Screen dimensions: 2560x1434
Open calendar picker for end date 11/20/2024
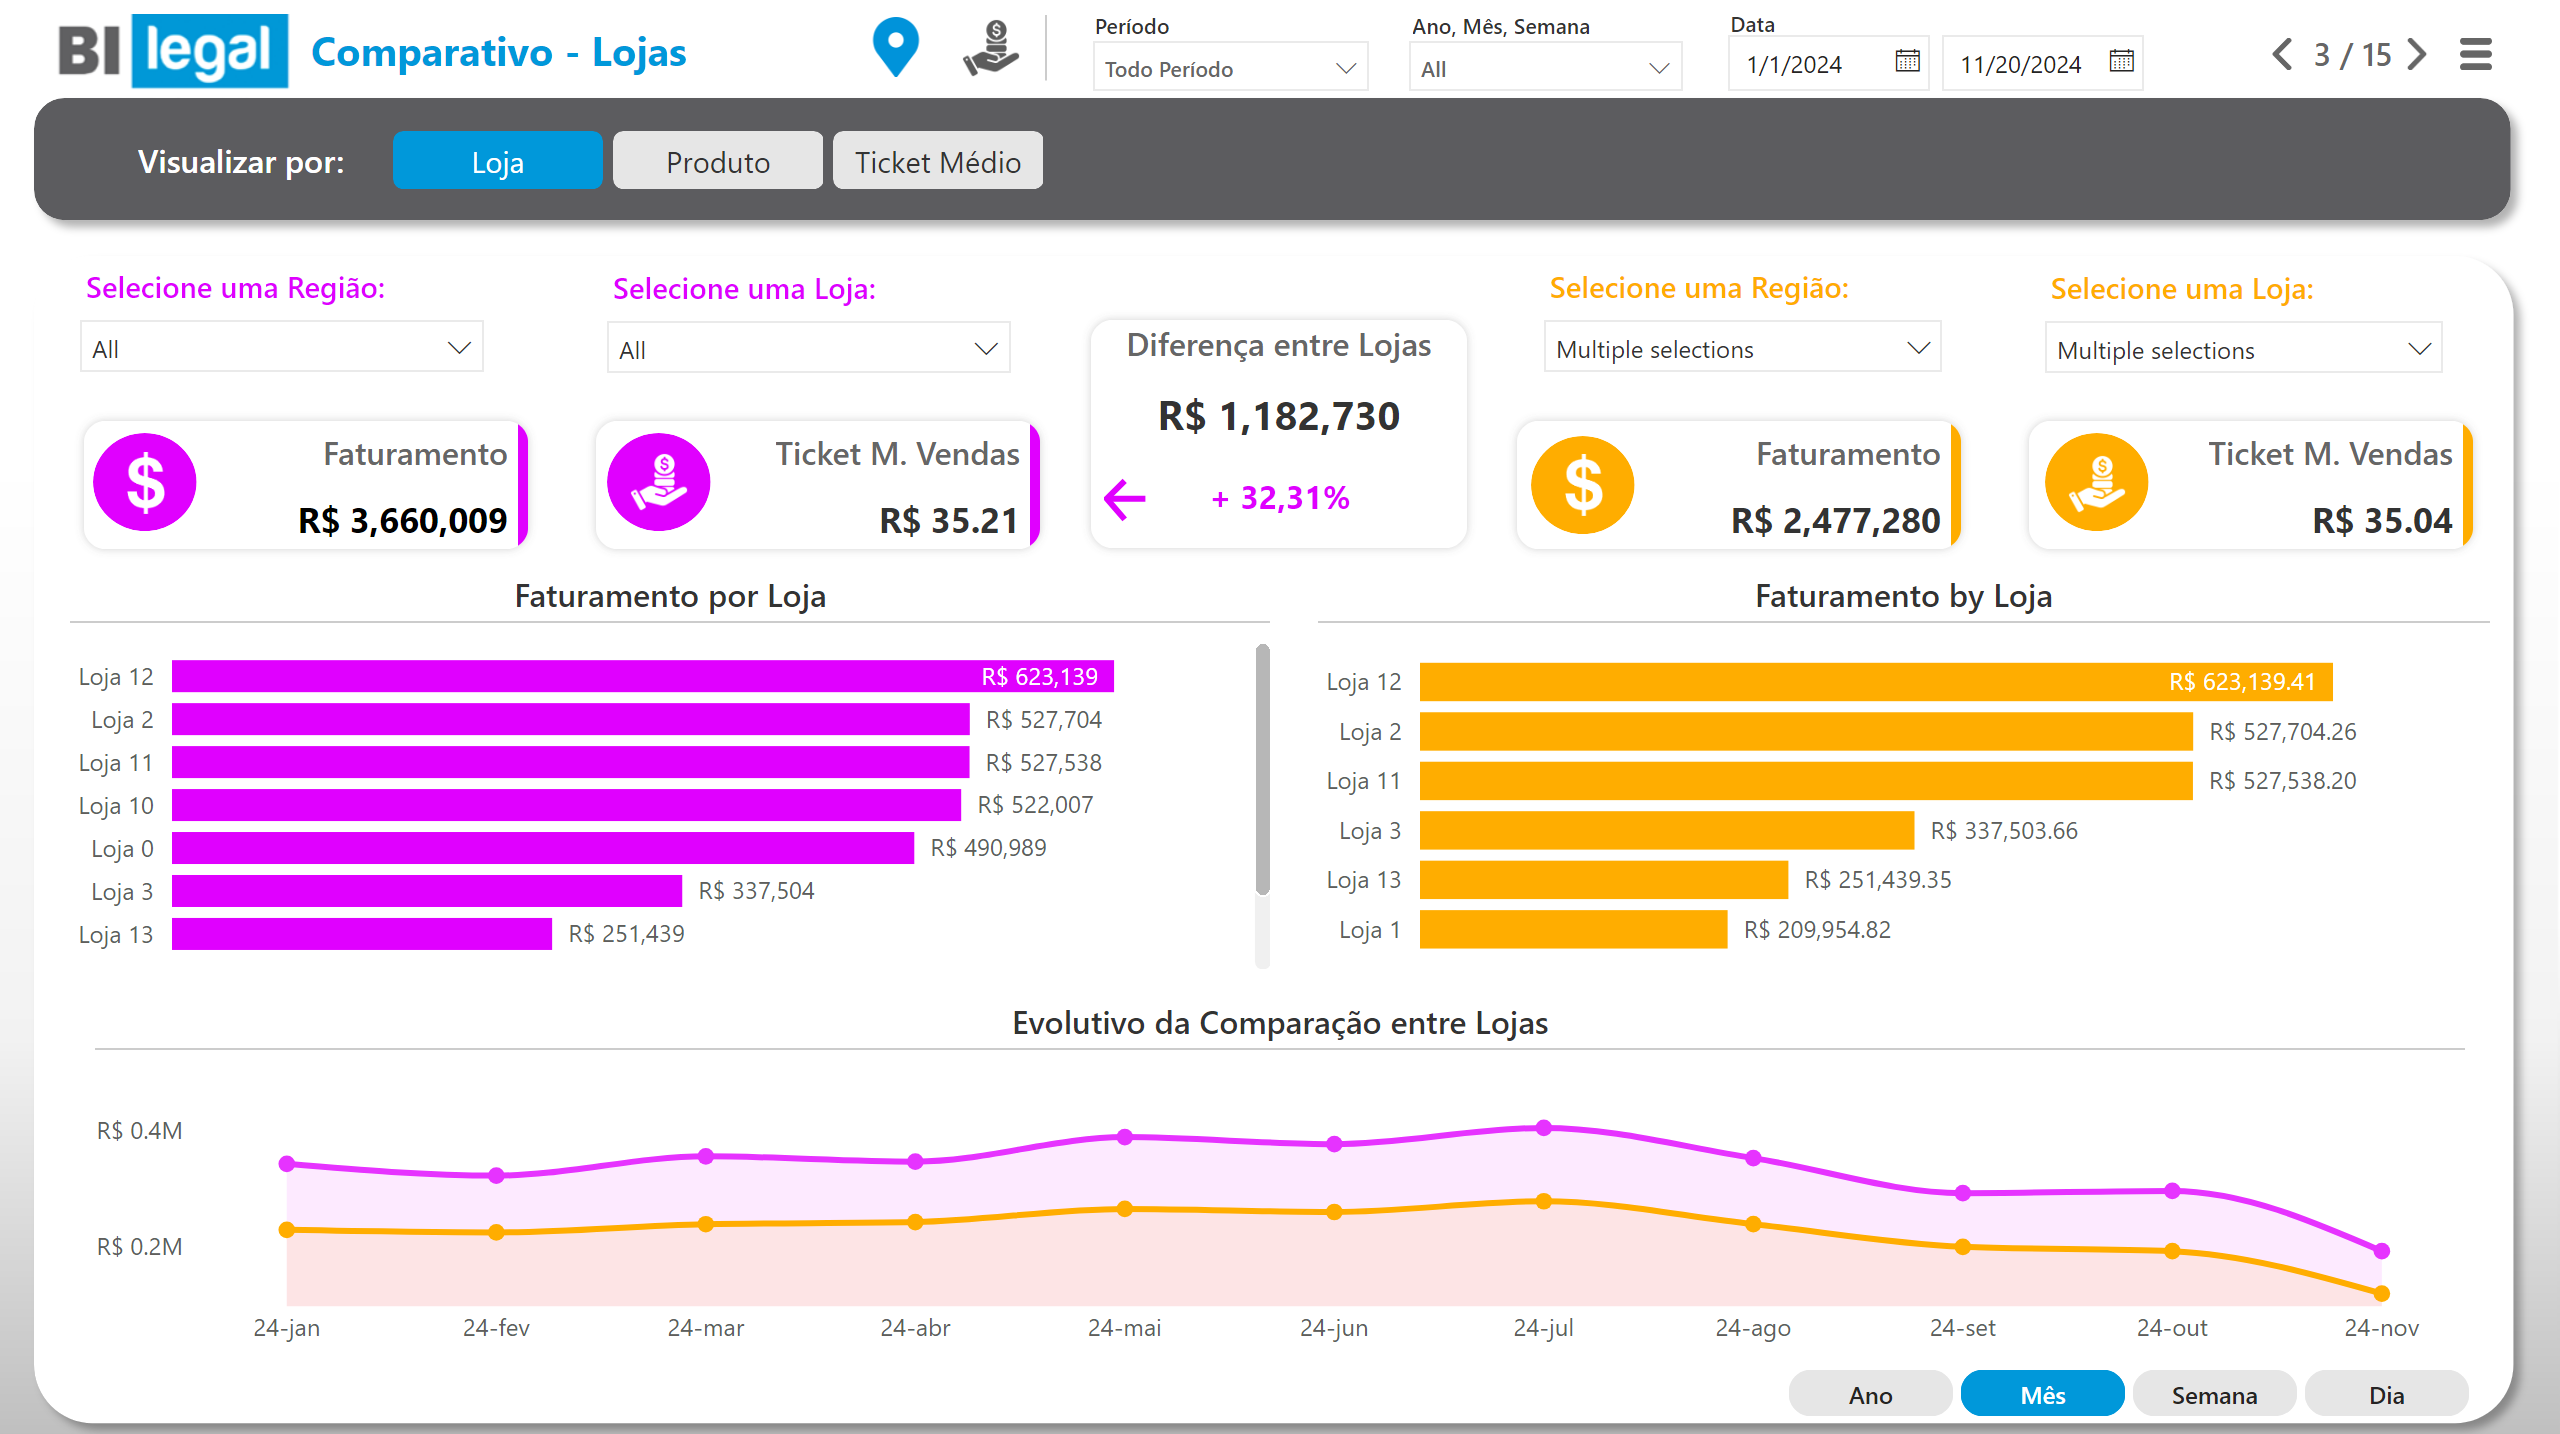click(x=2121, y=62)
